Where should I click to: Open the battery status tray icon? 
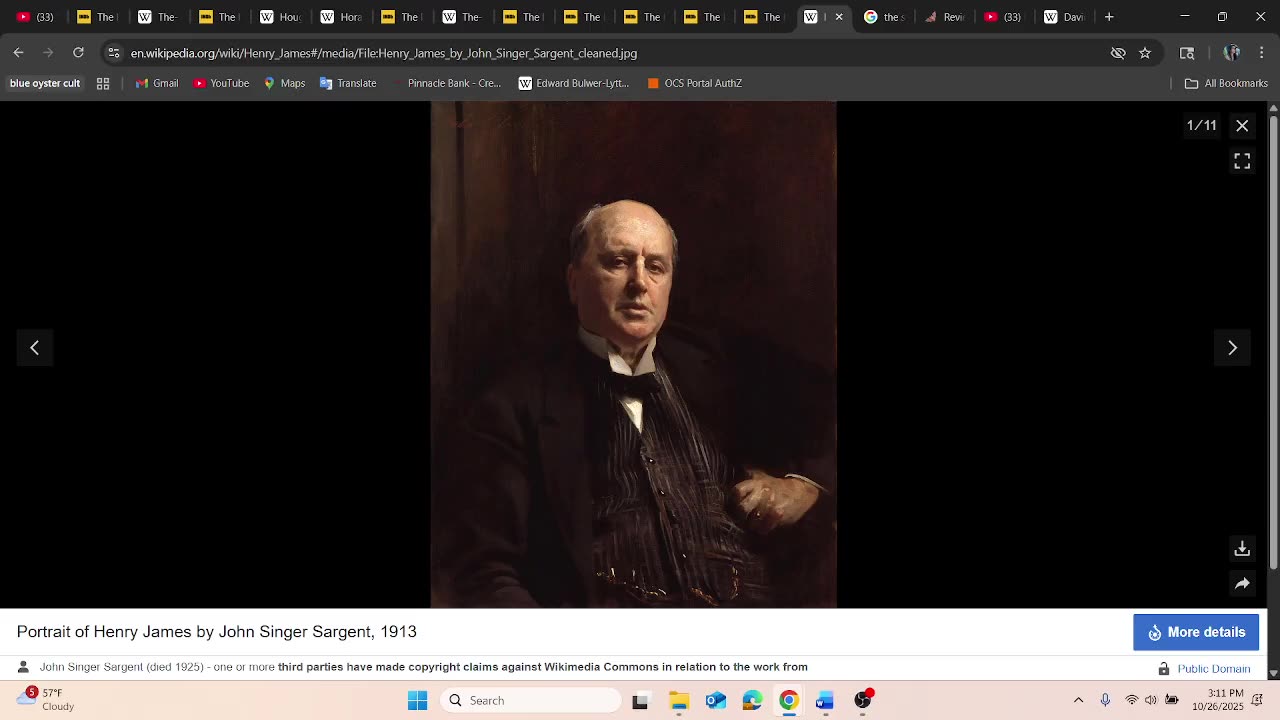point(1172,700)
